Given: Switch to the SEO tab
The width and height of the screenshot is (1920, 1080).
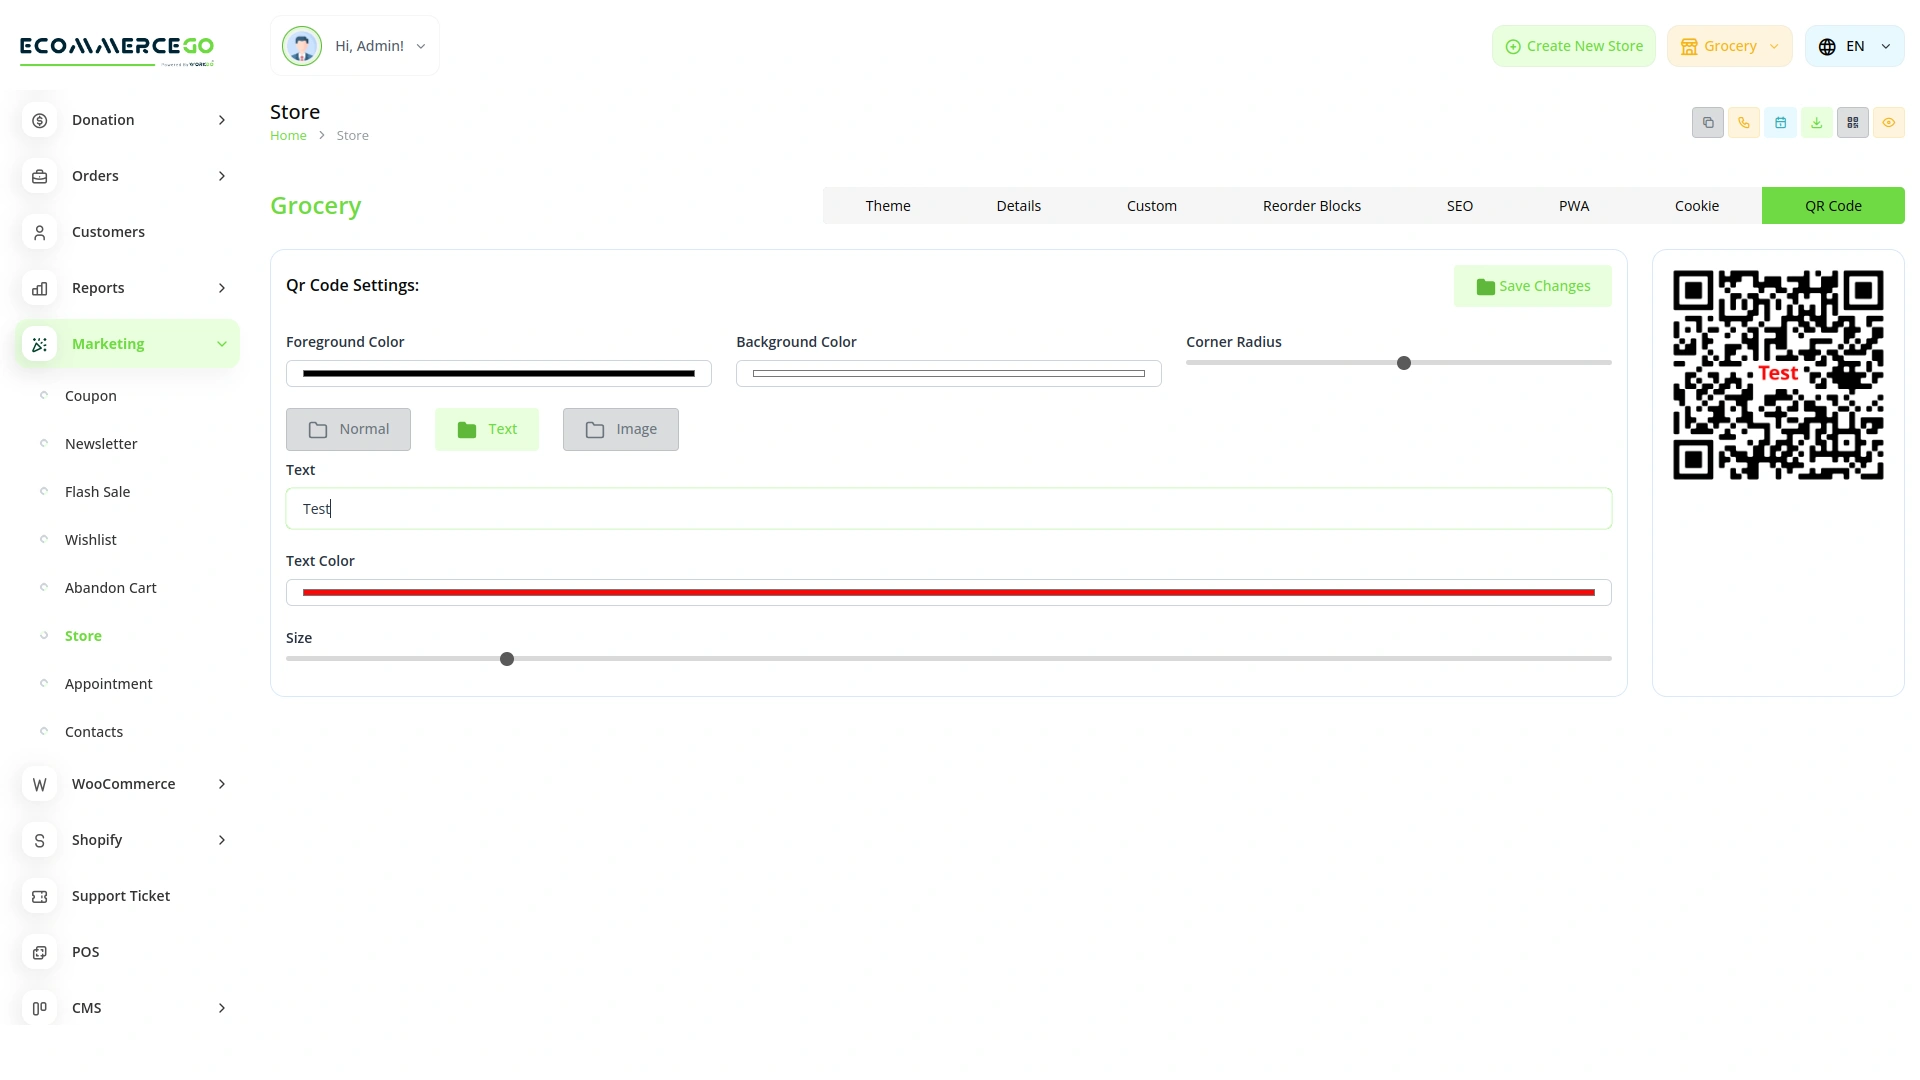Looking at the screenshot, I should [x=1459, y=205].
